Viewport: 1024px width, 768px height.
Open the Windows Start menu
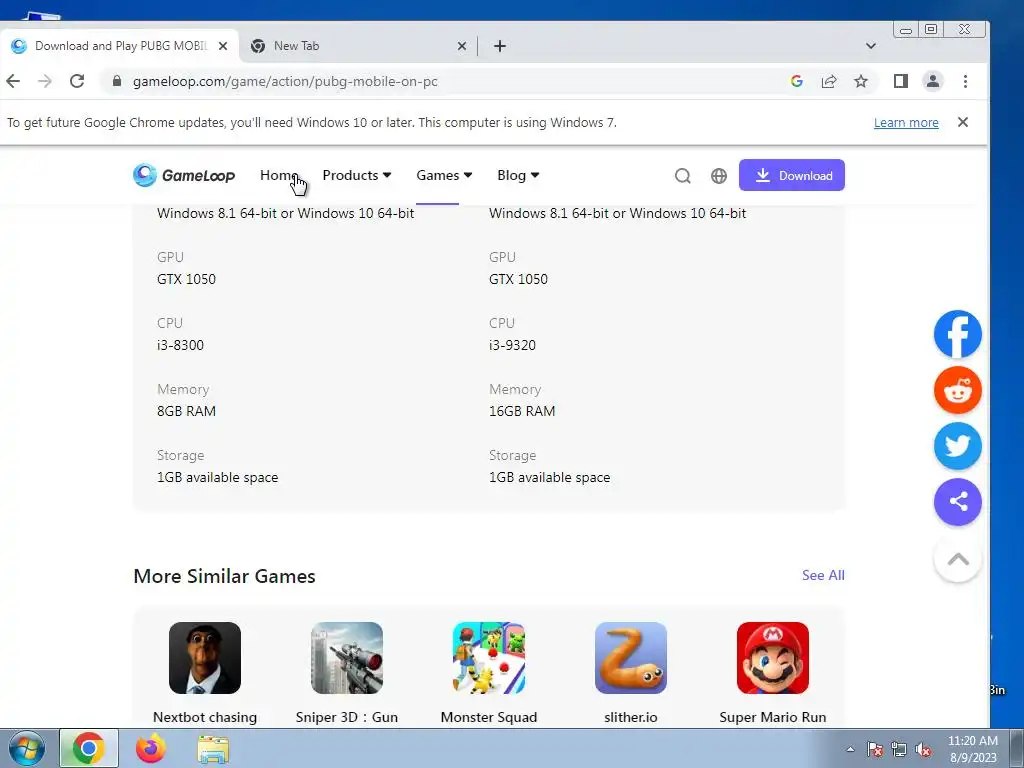(x=26, y=749)
